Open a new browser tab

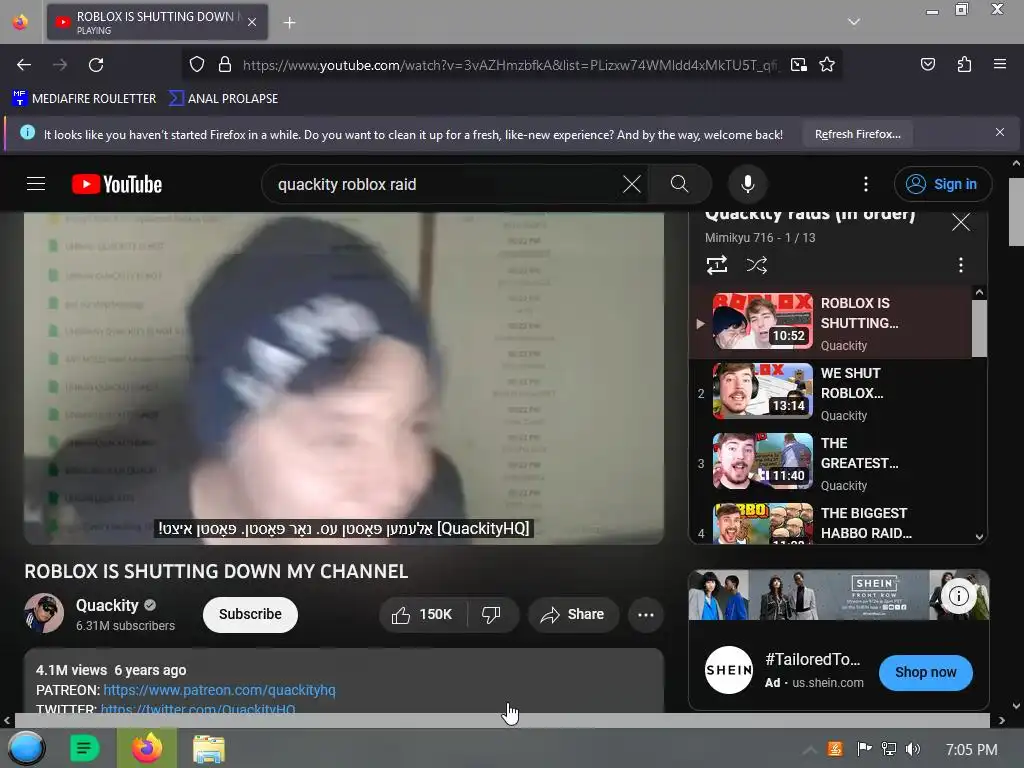pos(289,23)
